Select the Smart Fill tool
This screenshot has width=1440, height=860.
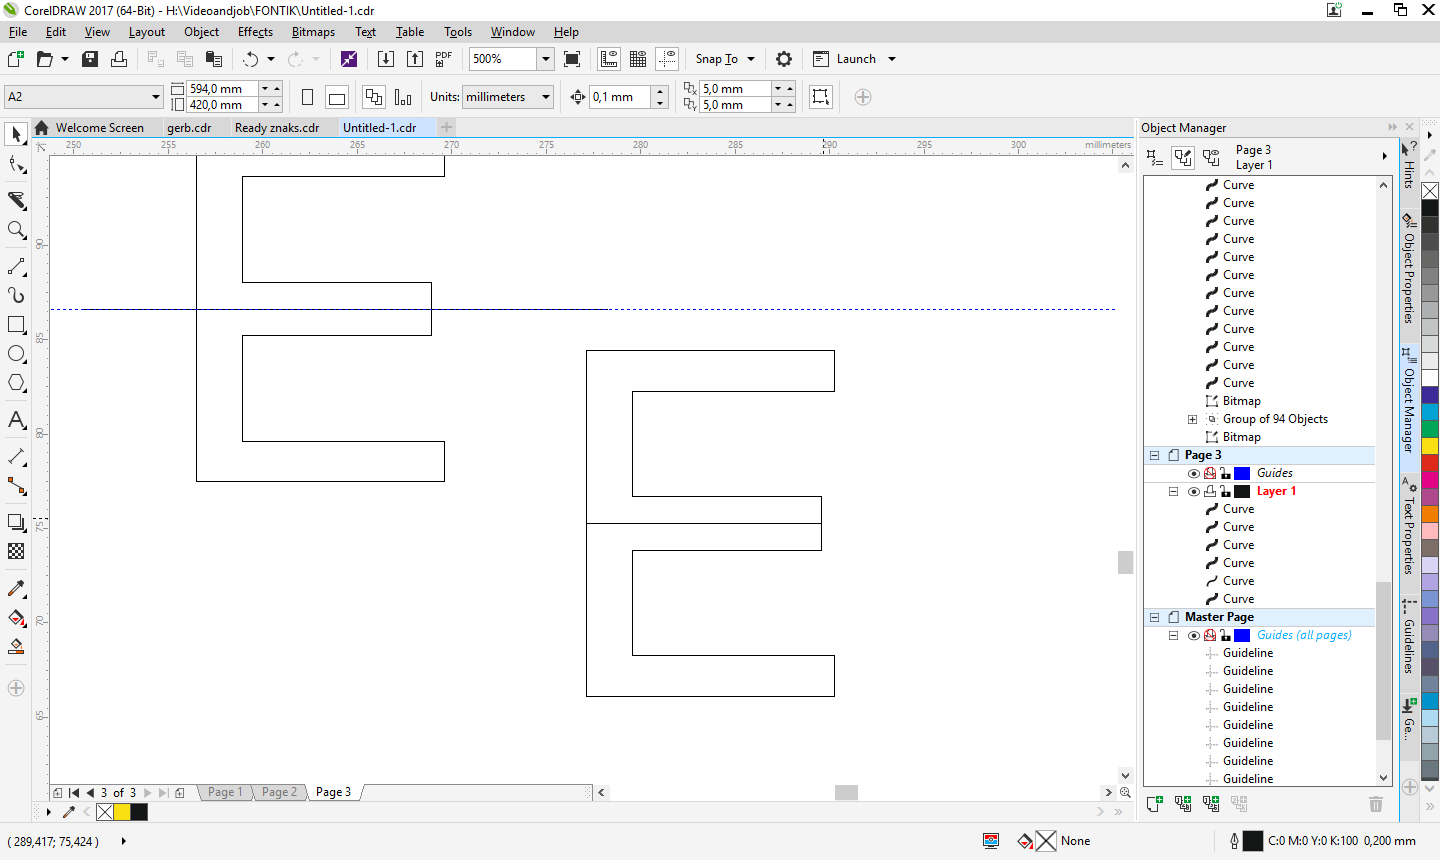click(x=16, y=647)
